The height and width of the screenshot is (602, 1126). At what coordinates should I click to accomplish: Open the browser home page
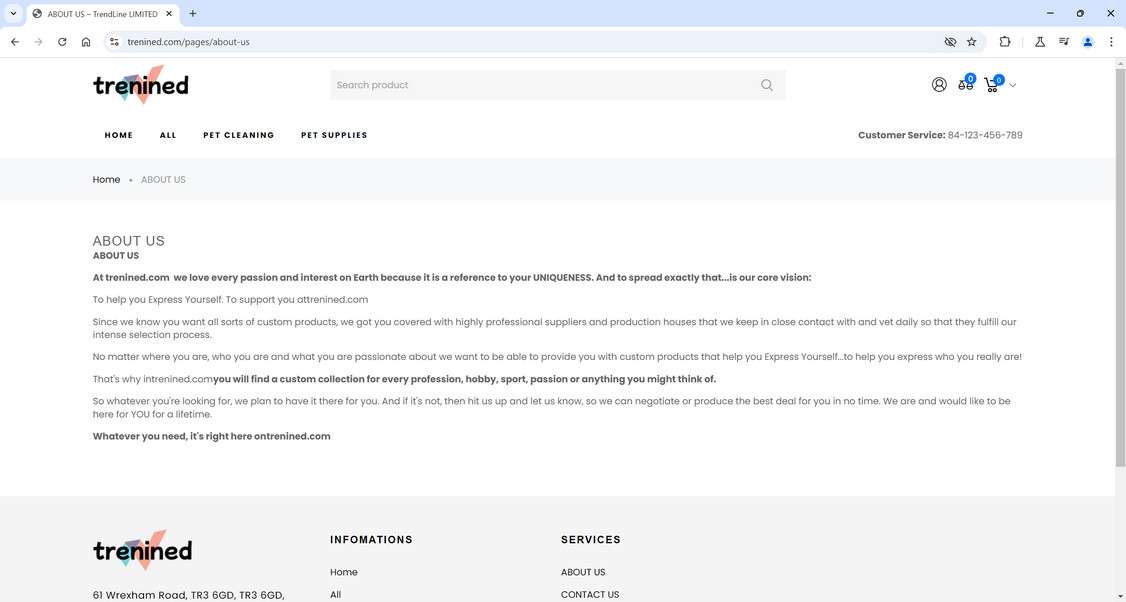tap(86, 42)
